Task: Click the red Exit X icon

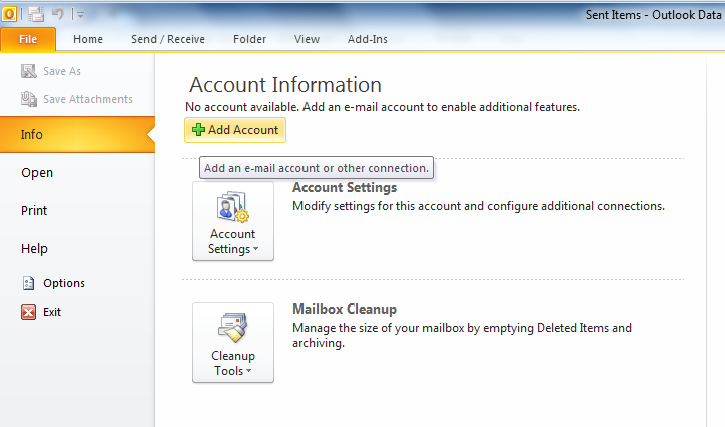Action: click(28, 312)
